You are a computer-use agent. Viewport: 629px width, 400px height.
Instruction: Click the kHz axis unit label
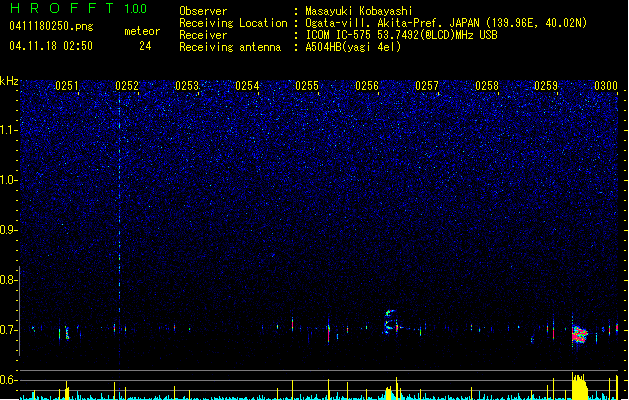(x=9, y=81)
